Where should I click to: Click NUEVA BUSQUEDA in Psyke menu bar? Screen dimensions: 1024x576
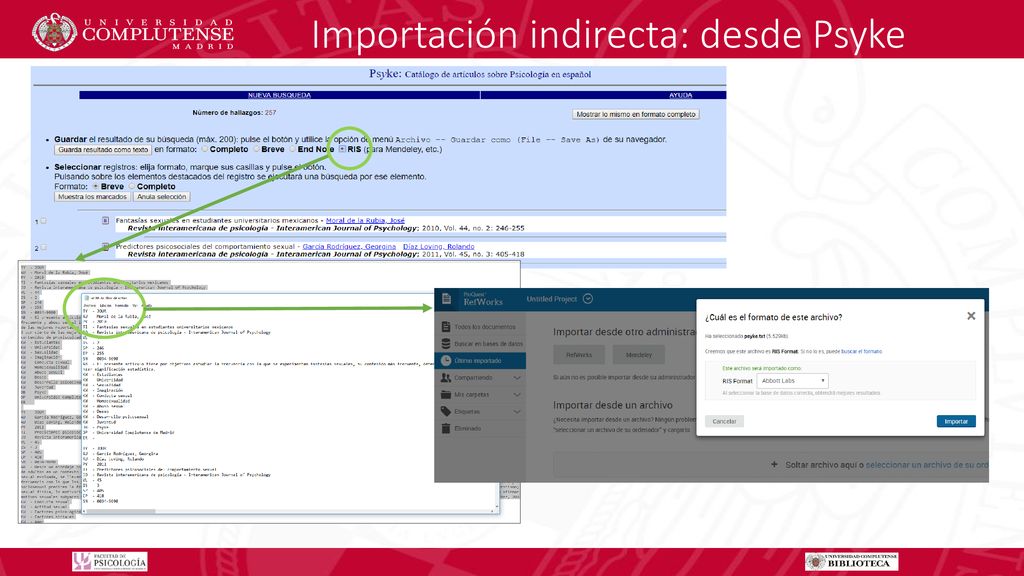click(280, 95)
